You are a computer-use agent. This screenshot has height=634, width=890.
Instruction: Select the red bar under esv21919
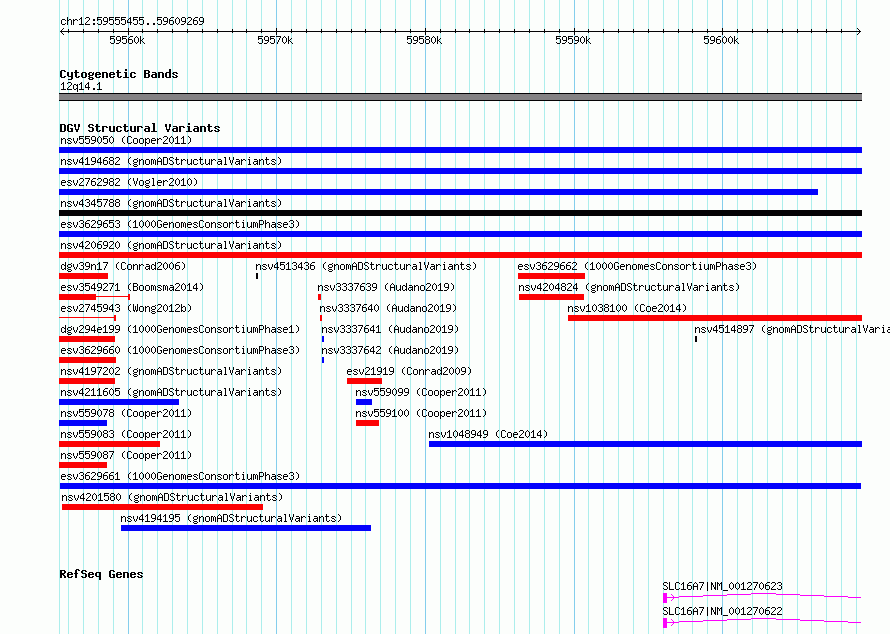pos(364,381)
